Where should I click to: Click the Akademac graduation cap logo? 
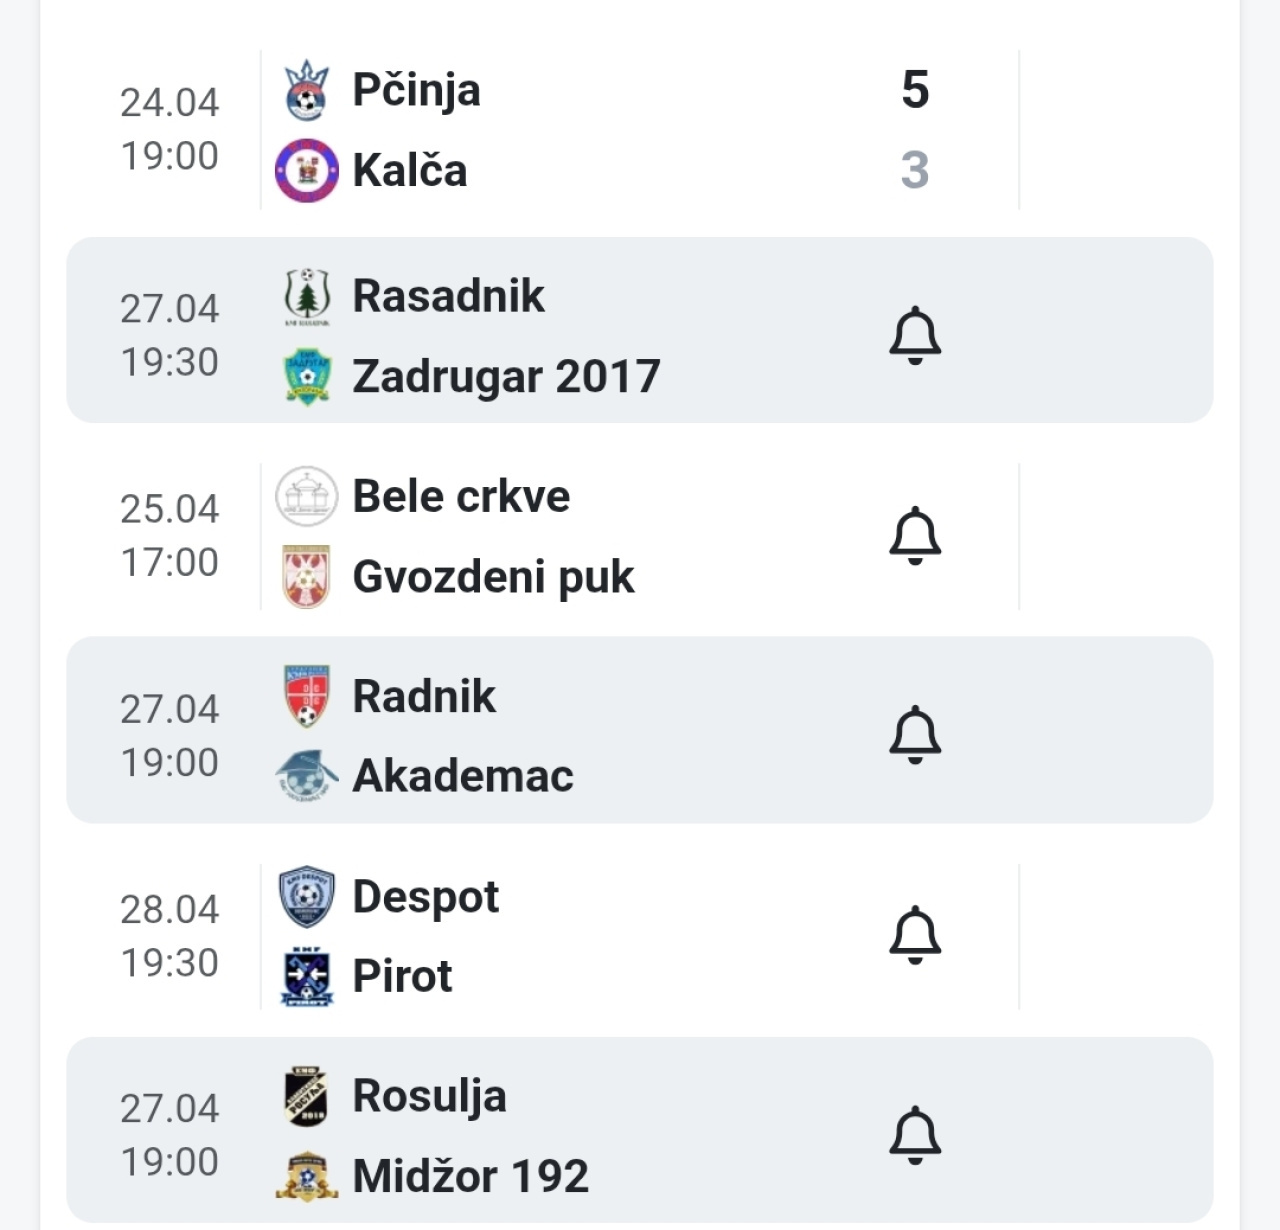pyautogui.click(x=306, y=776)
